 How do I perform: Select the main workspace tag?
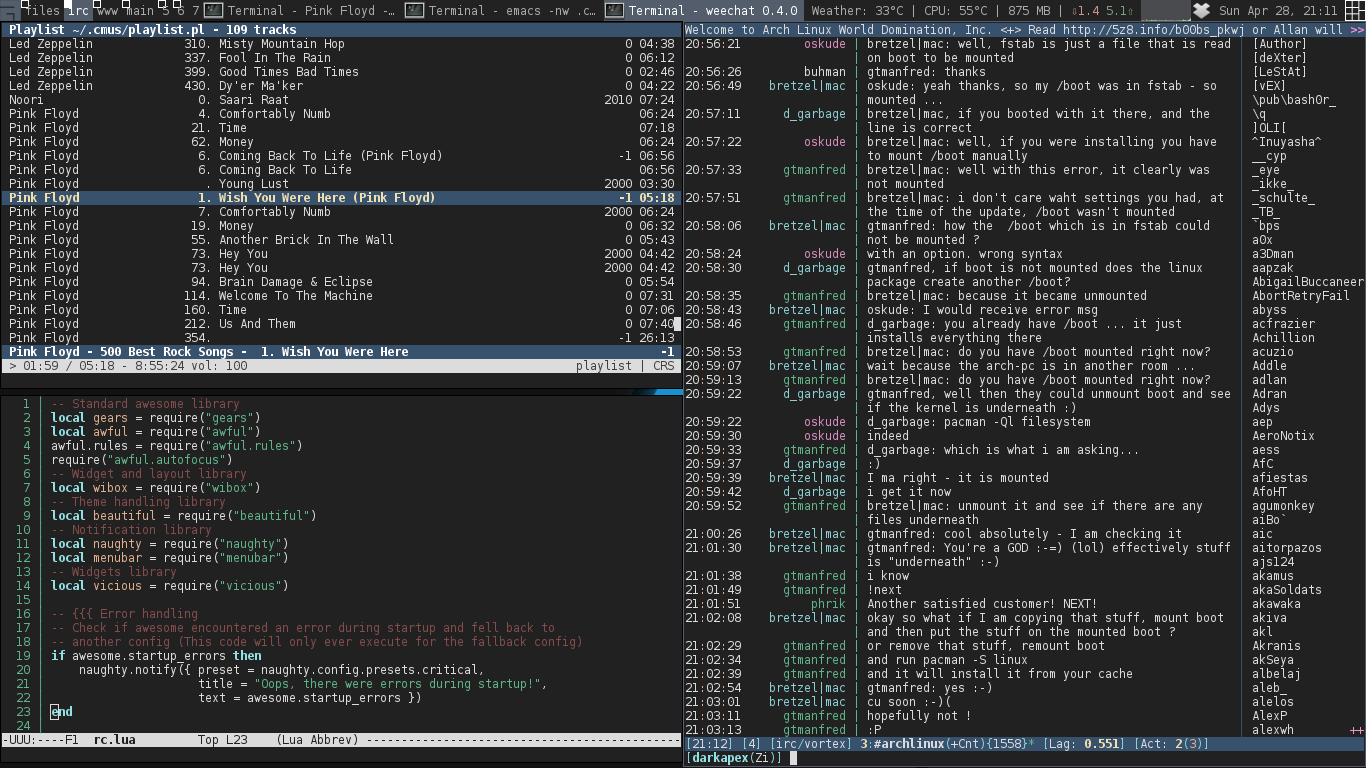pos(139,11)
